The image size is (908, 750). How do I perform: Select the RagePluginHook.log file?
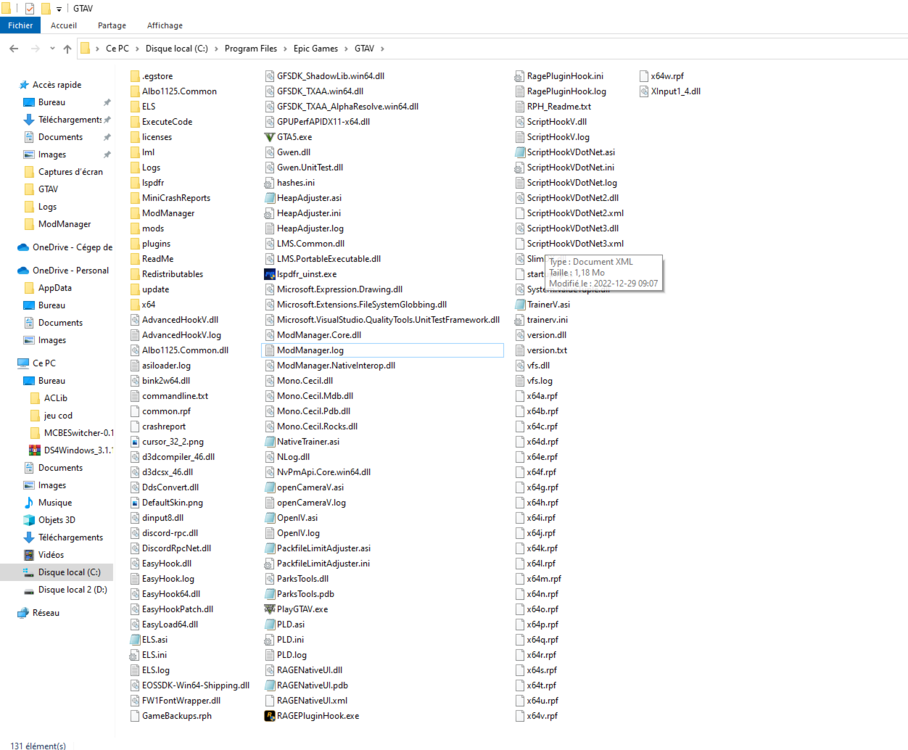pos(561,92)
